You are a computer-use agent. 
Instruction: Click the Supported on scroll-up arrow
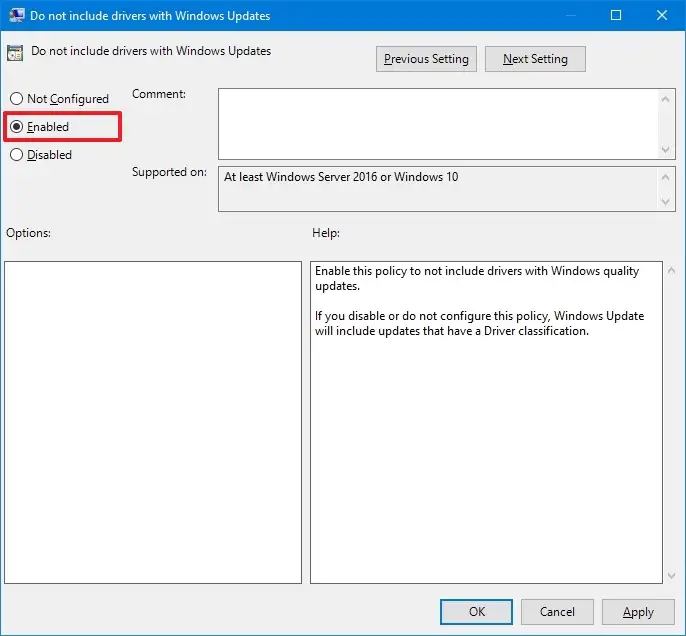[665, 177]
